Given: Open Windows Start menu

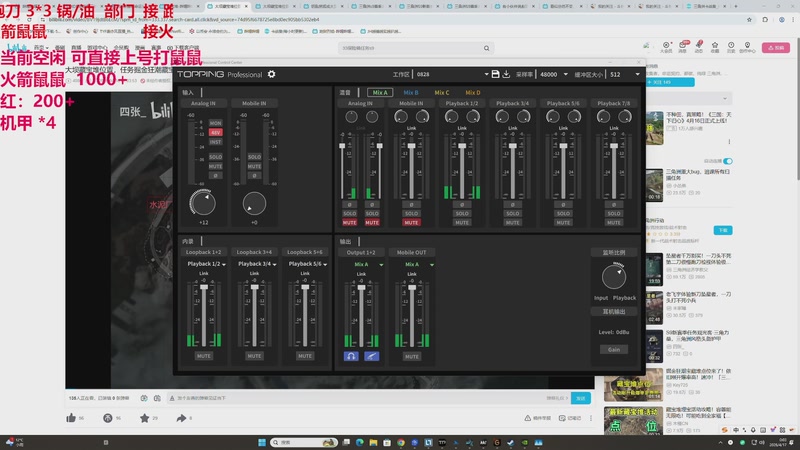Looking at the screenshot, I should pos(262,442).
